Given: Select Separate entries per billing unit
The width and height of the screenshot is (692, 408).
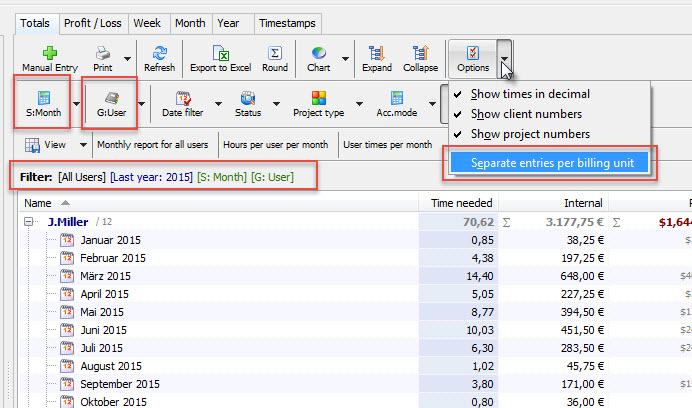Looking at the screenshot, I should [550, 162].
